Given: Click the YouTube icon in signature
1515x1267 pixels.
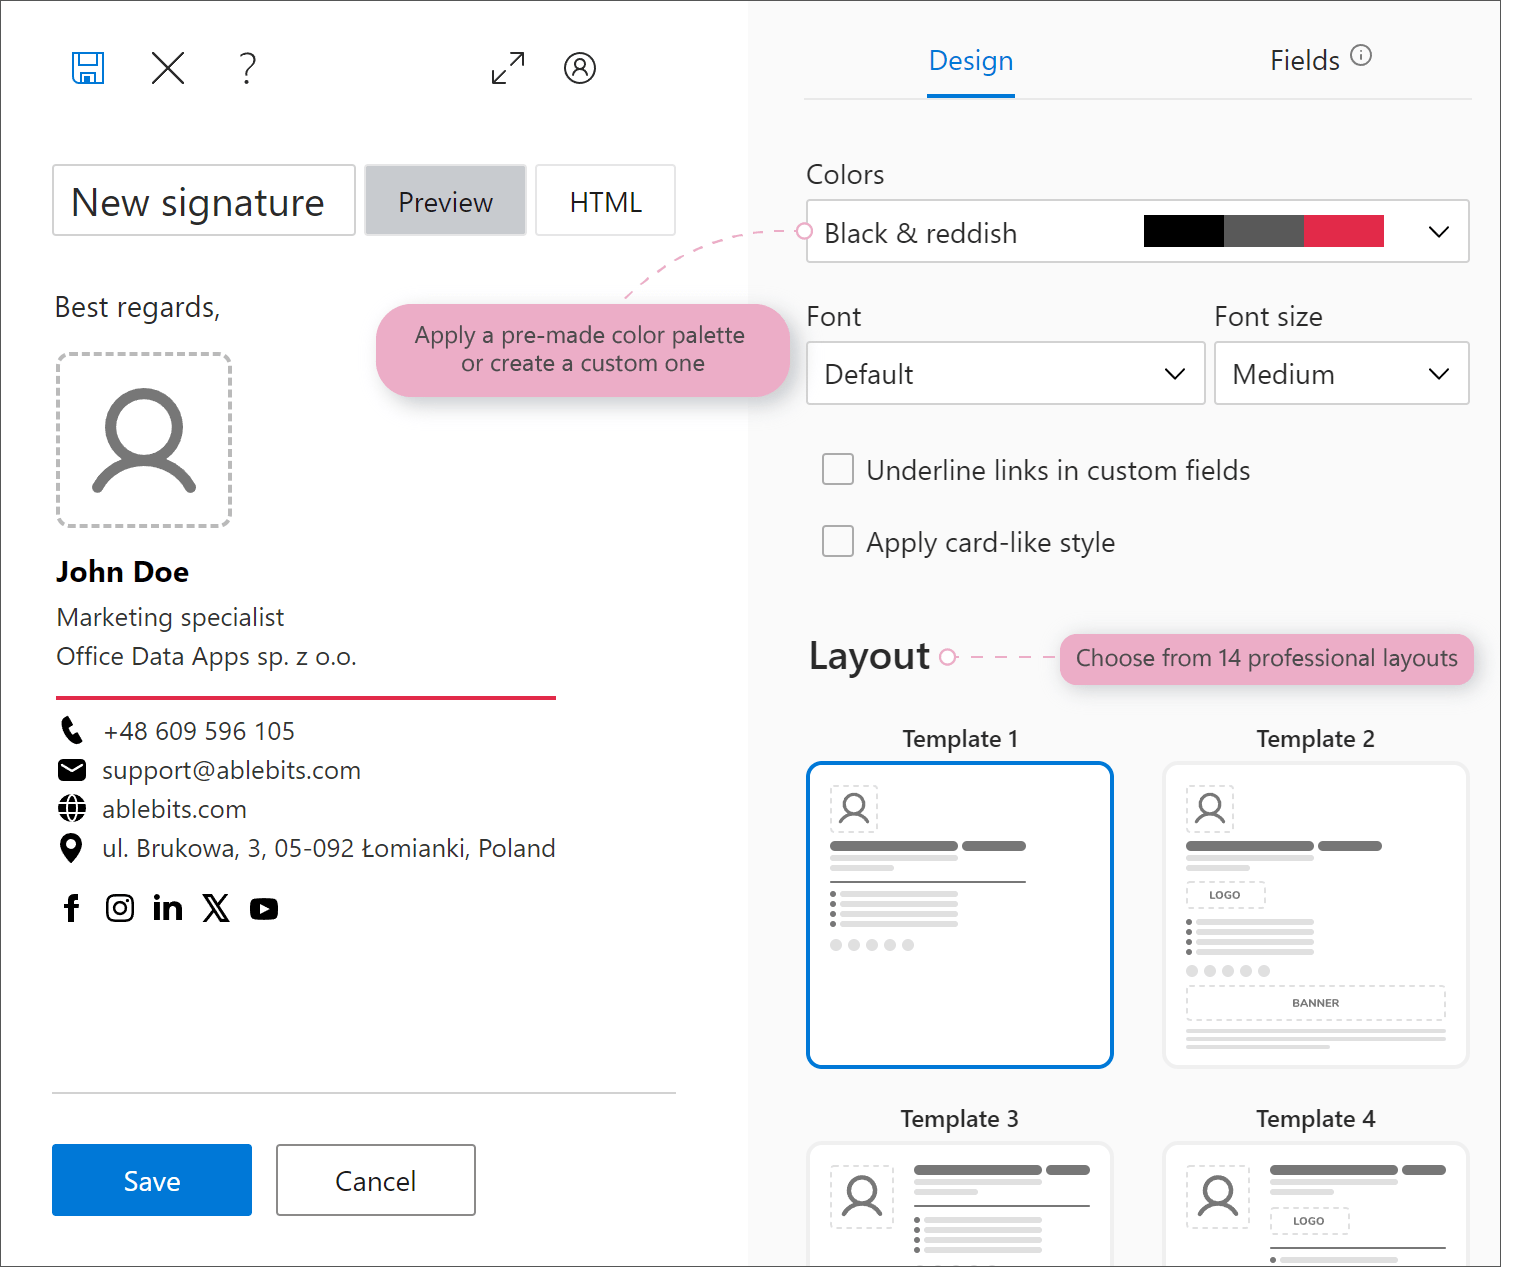Looking at the screenshot, I should coord(264,909).
